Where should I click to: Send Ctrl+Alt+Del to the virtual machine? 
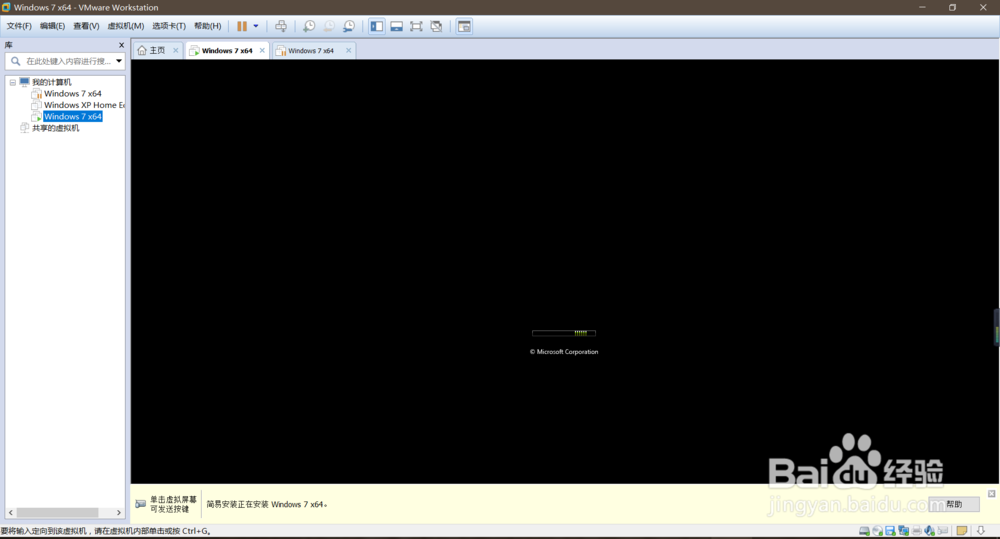click(281, 26)
